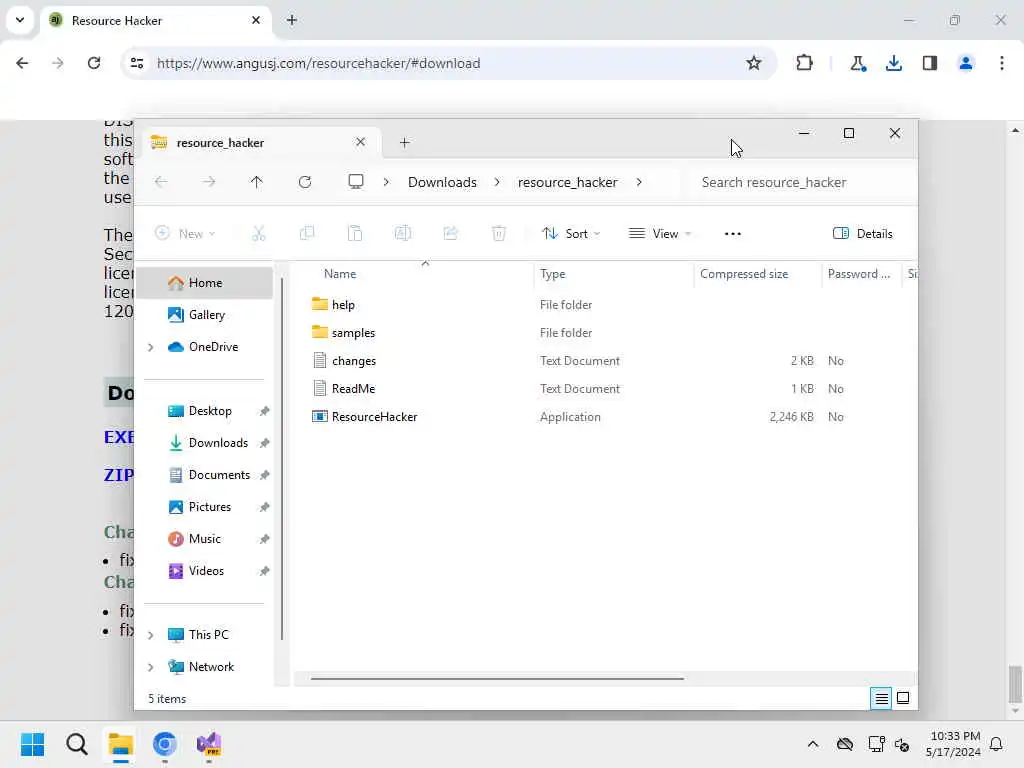This screenshot has width=1024, height=768.
Task: Click the Share icon in Explorer toolbar
Action: [x=451, y=234]
